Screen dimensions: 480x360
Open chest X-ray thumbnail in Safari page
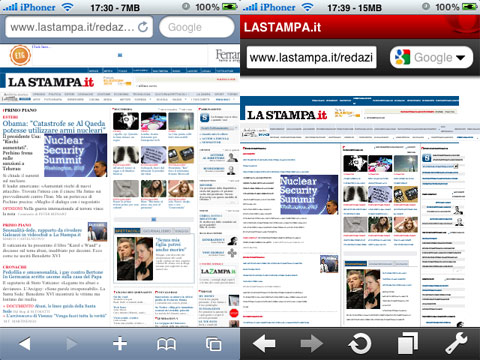tap(126, 155)
